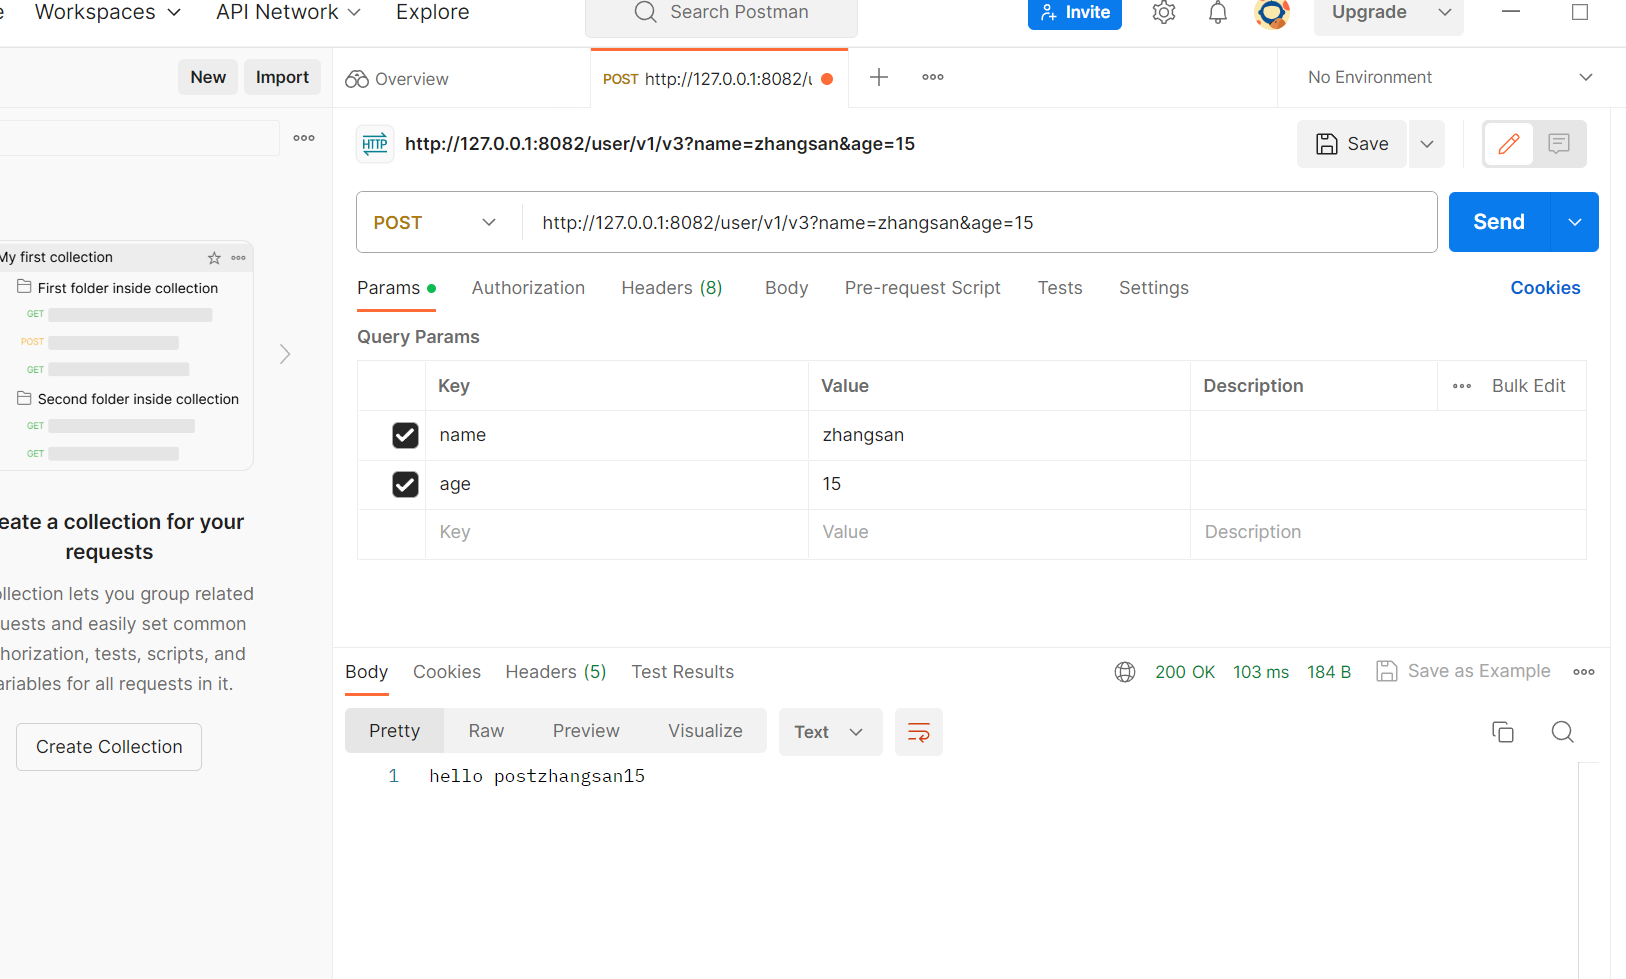Viewport: 1626px width, 979px height.
Task: Search within response using magnifier icon
Action: (1563, 732)
